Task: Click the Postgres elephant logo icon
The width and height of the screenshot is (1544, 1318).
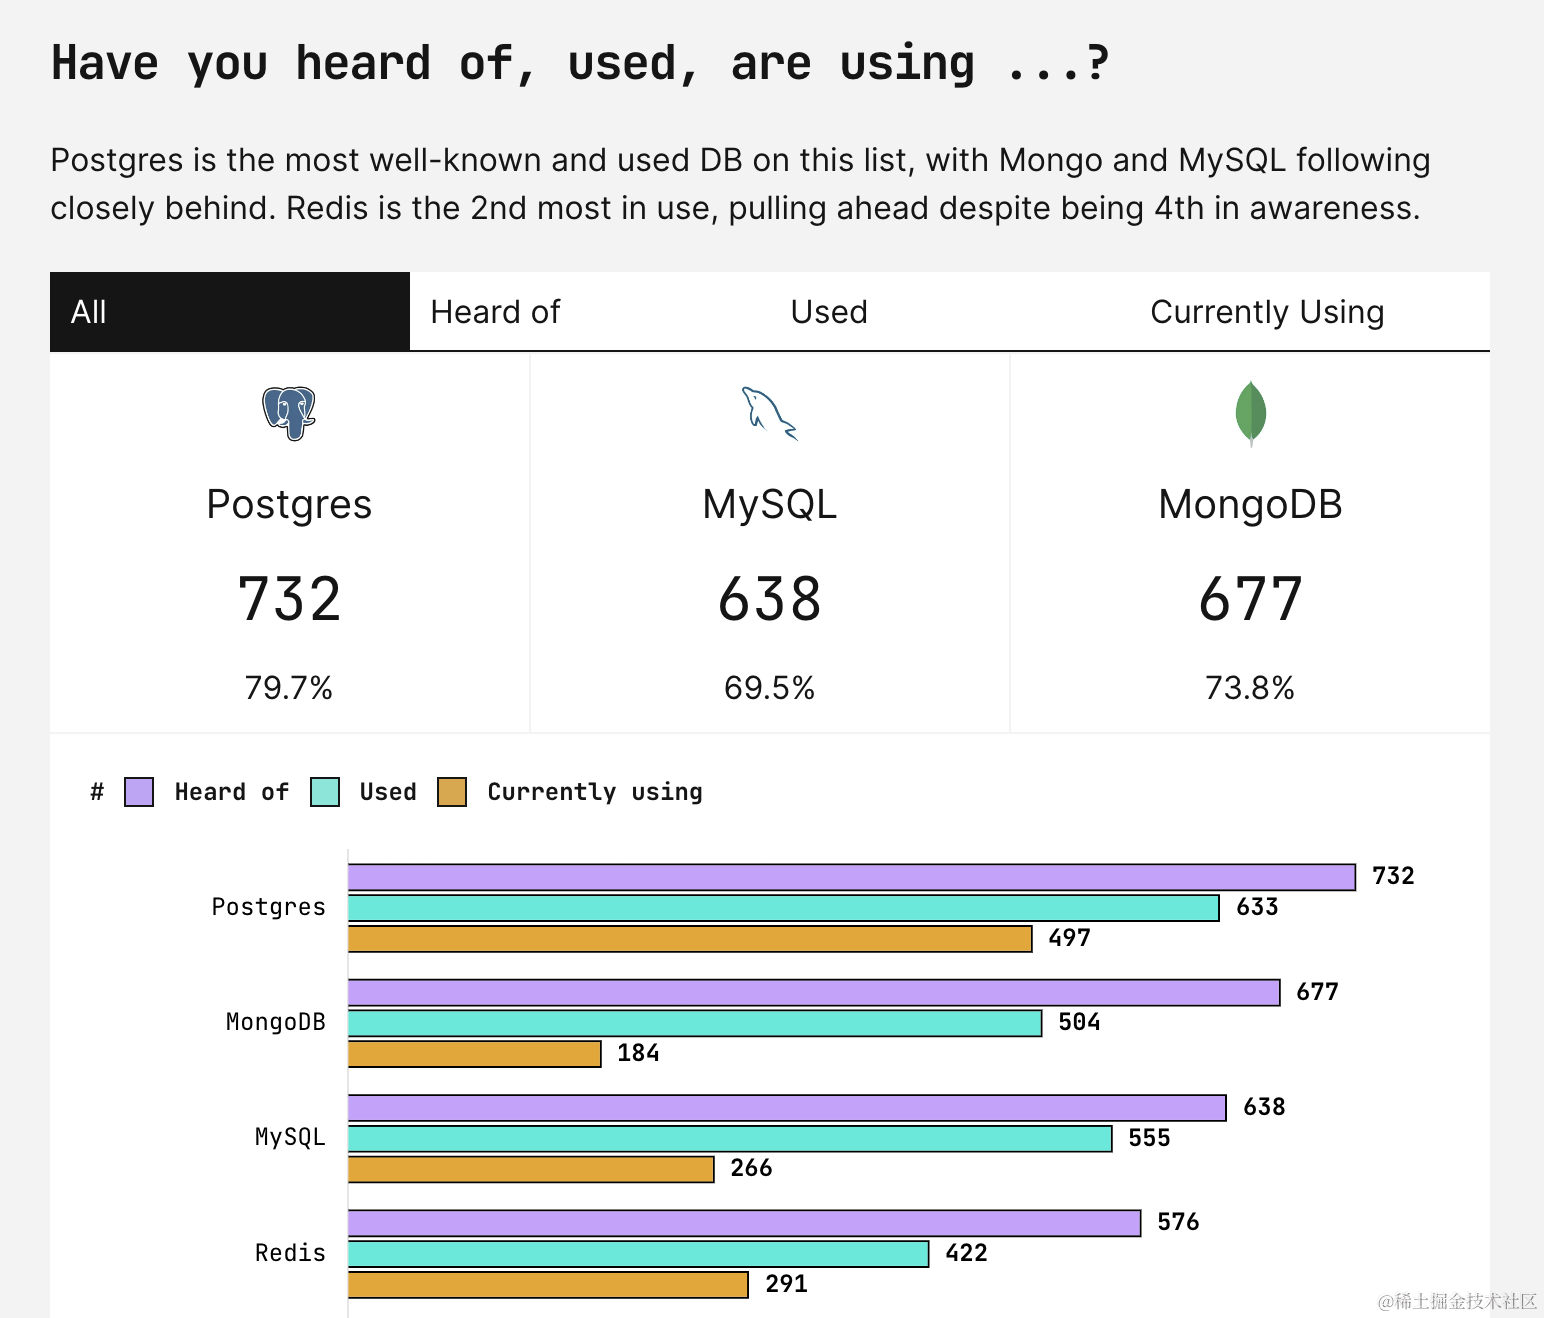Action: [289, 412]
